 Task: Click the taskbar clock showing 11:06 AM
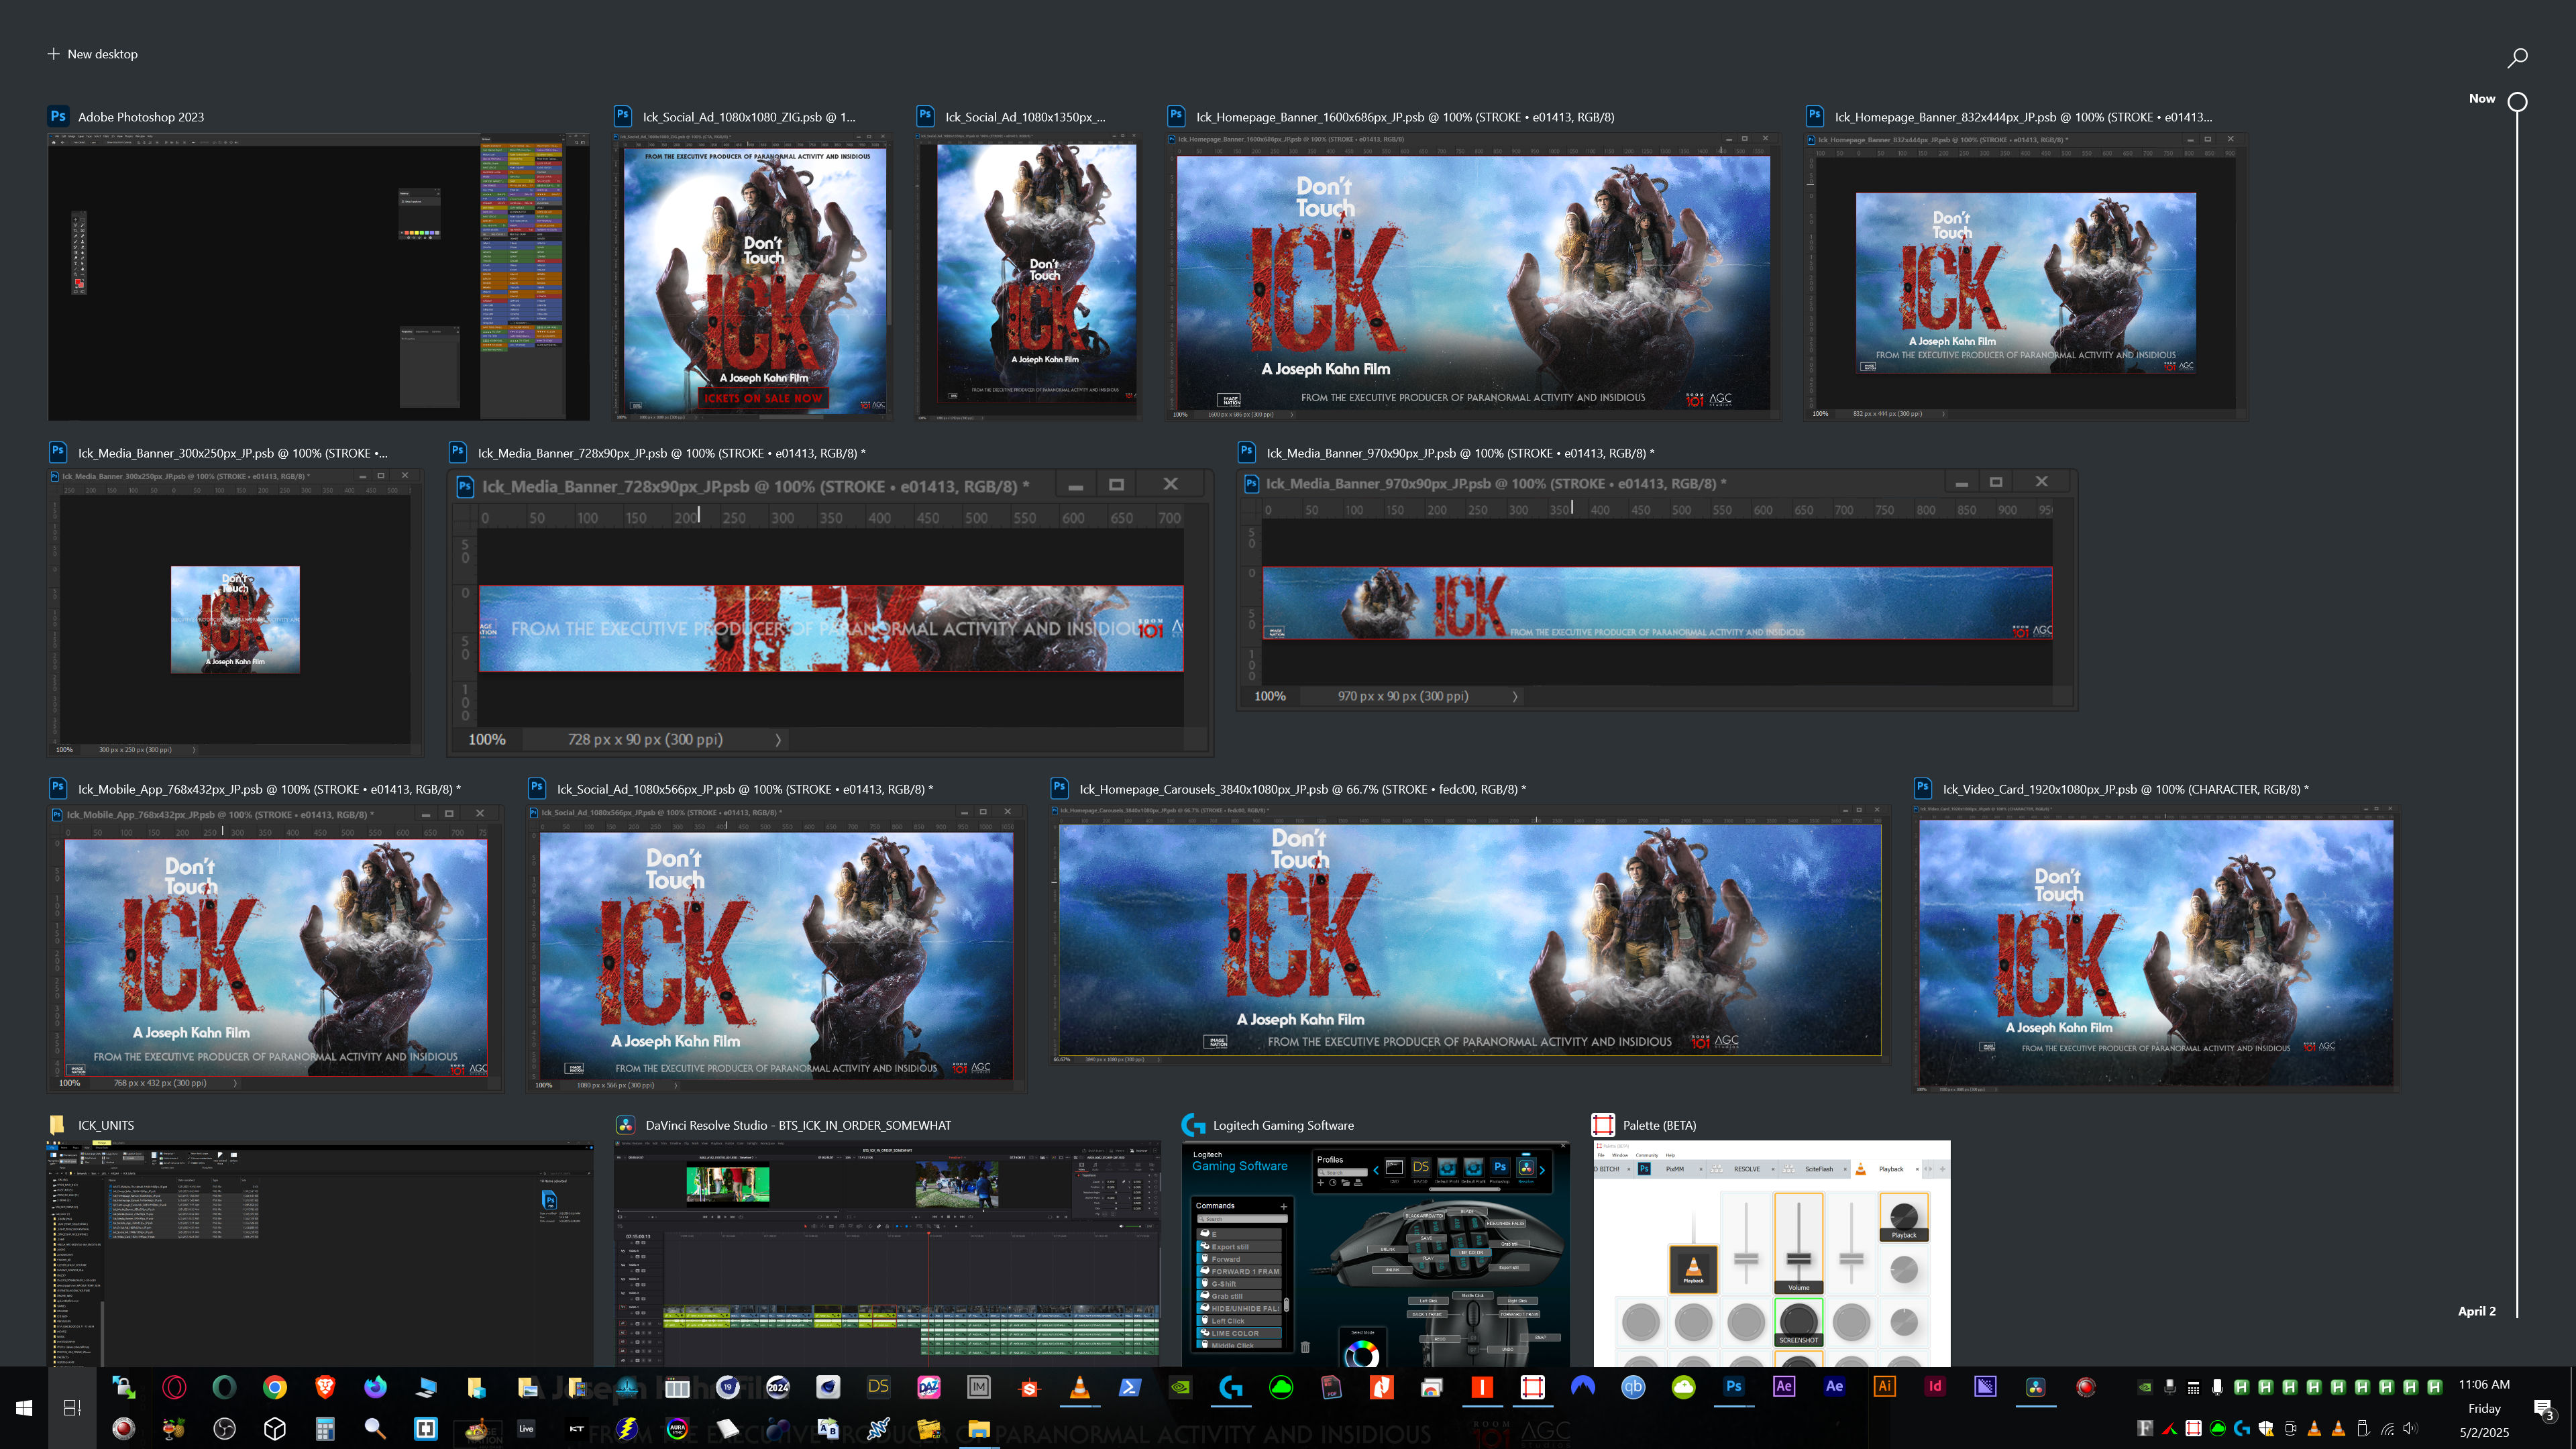(2484, 1408)
